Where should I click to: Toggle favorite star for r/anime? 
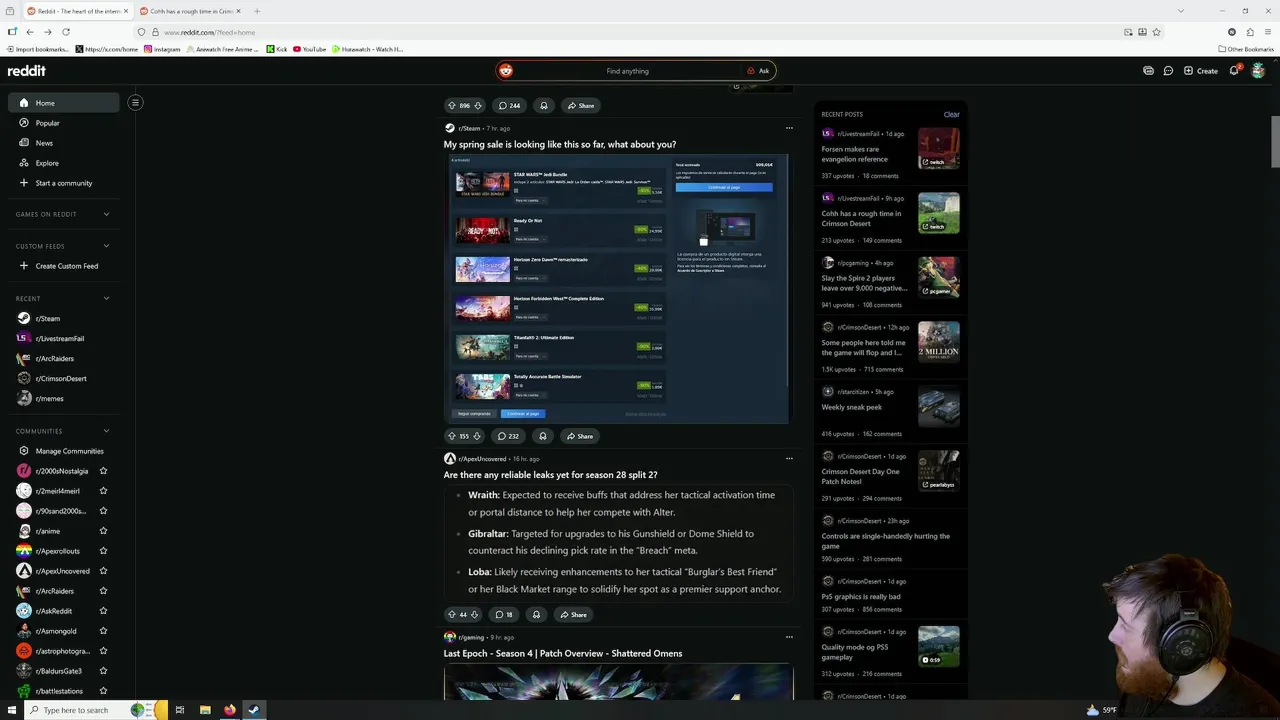point(103,531)
